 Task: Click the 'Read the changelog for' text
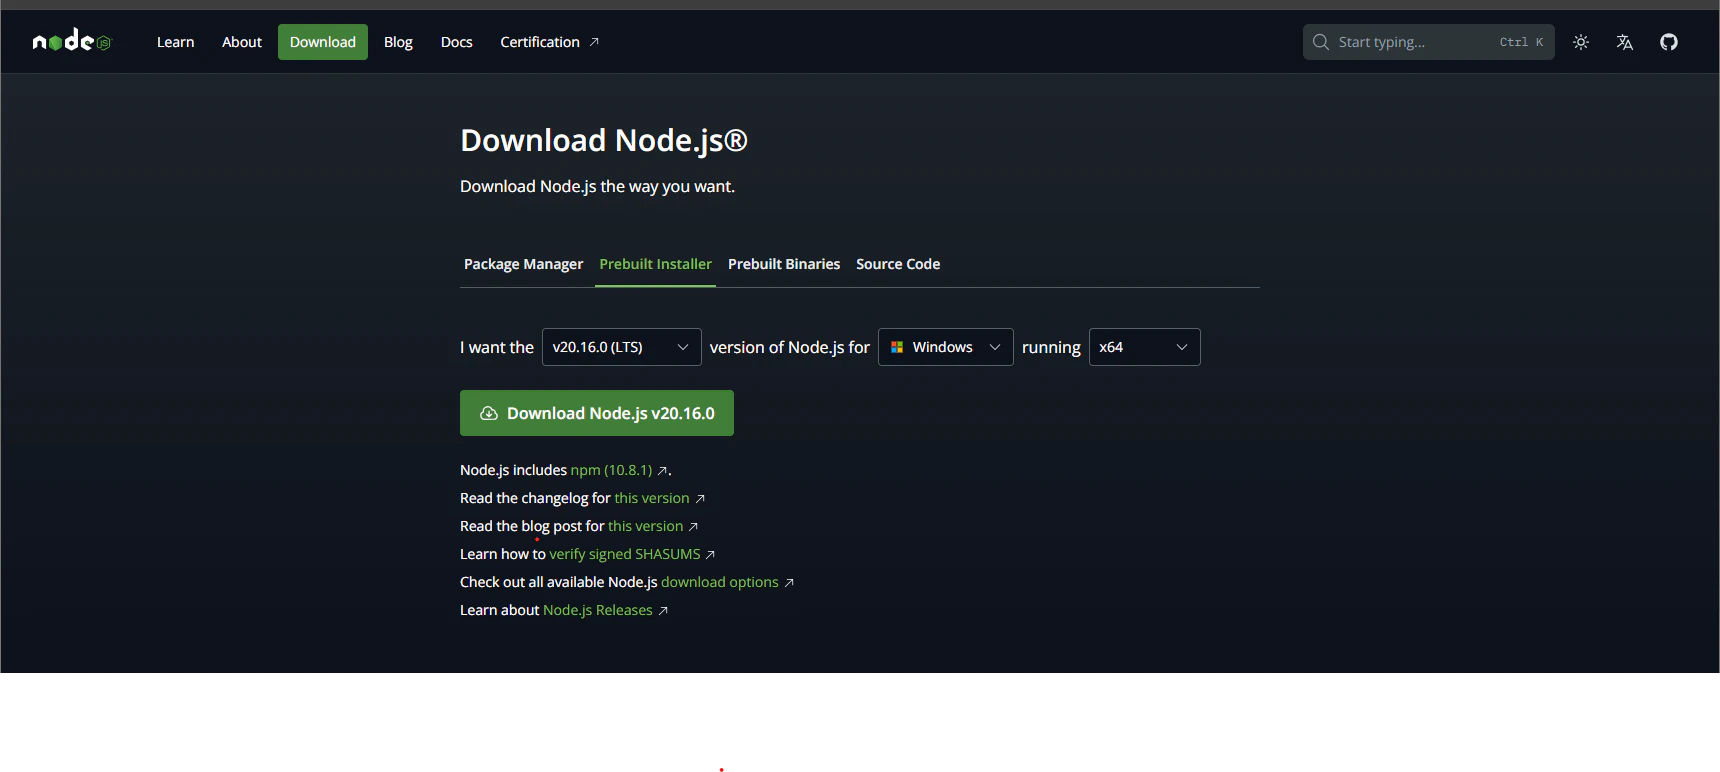coord(535,498)
